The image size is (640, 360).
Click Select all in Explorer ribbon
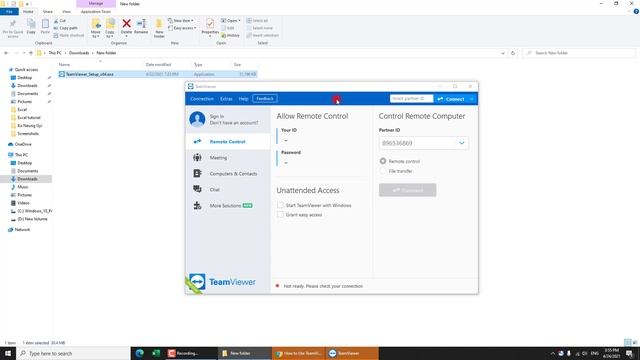pos(258,20)
